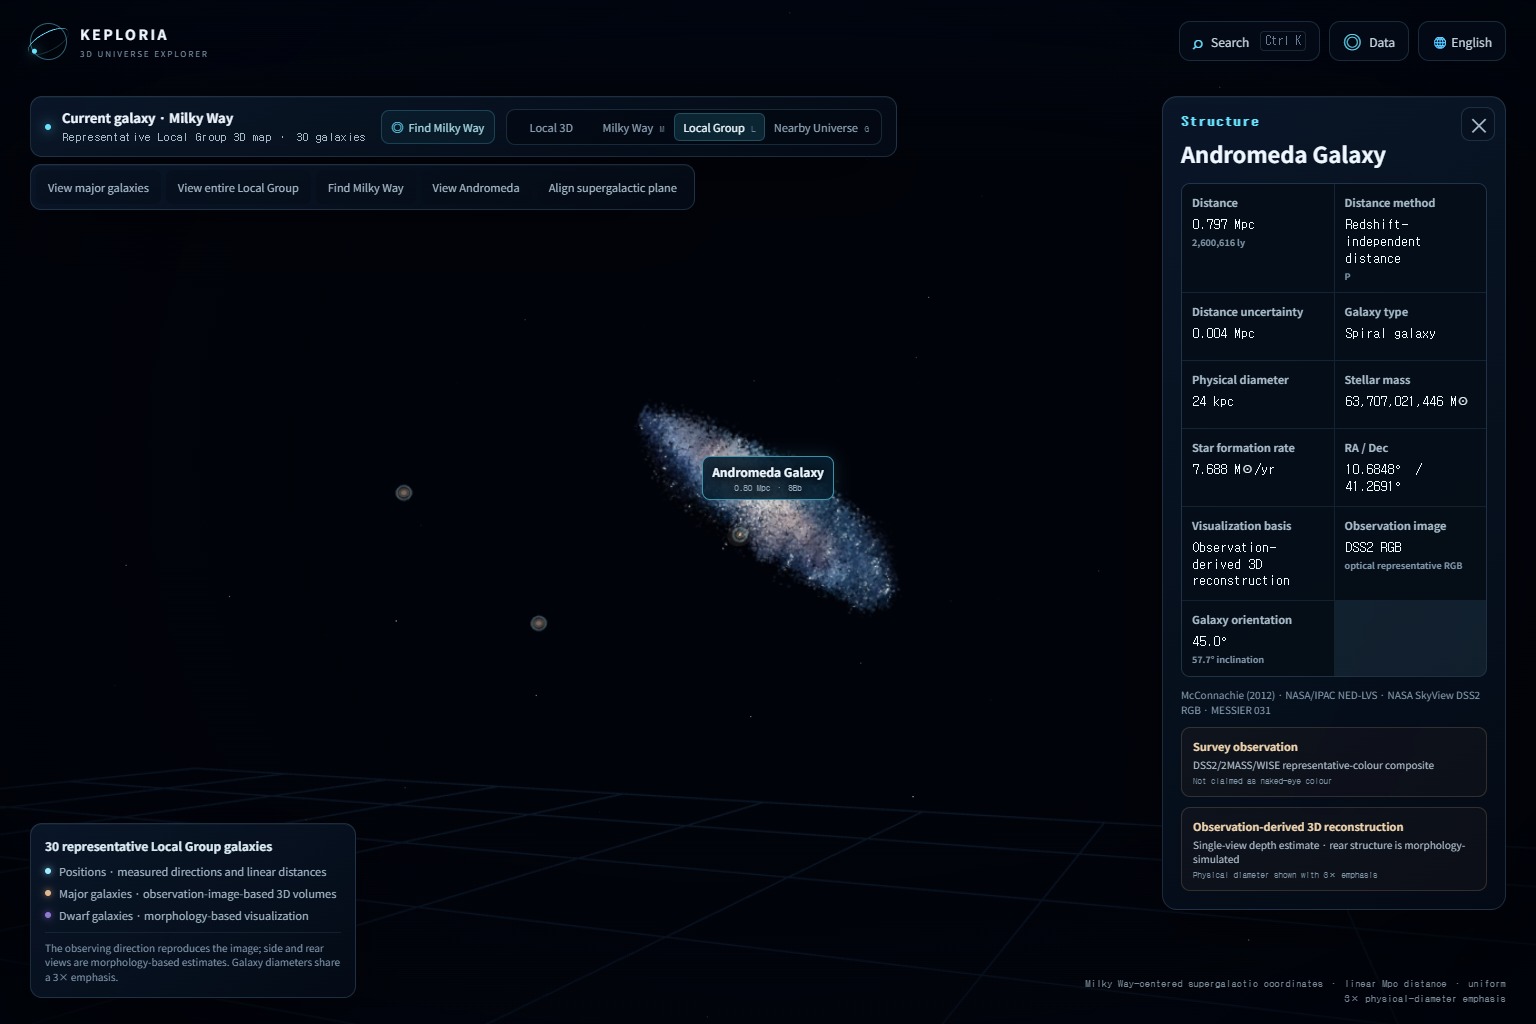Open the English language dropdown
The height and width of the screenshot is (1024, 1536).
[1462, 42]
